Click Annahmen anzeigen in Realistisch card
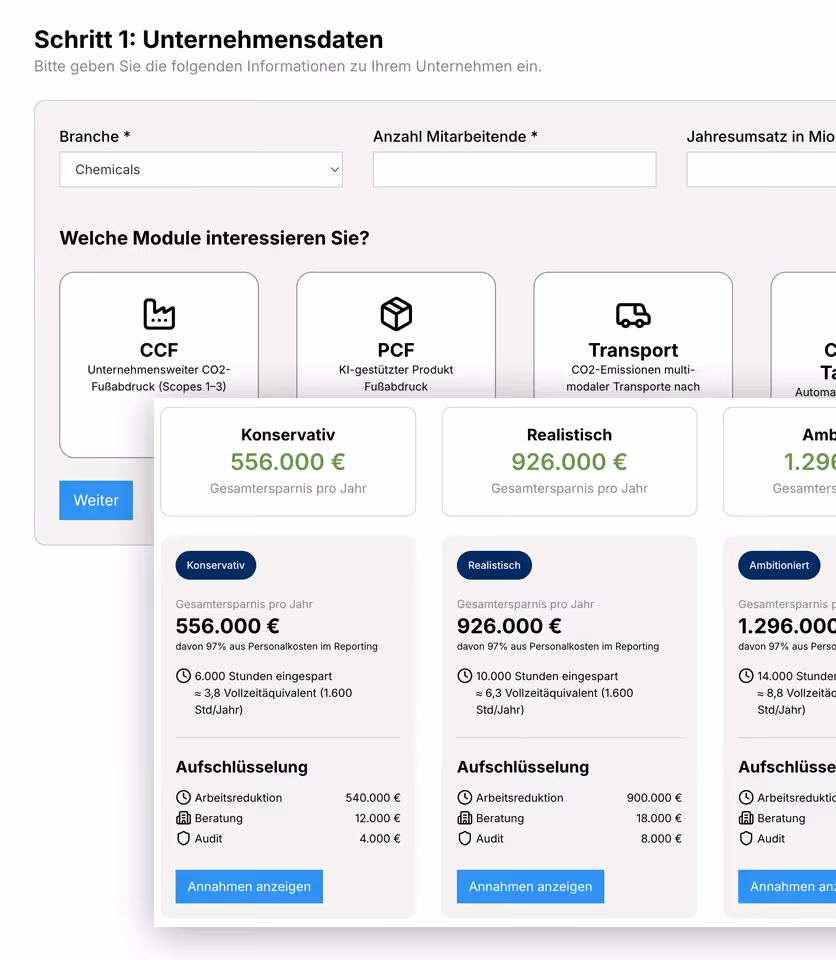The height and width of the screenshot is (960, 836). coord(530,887)
